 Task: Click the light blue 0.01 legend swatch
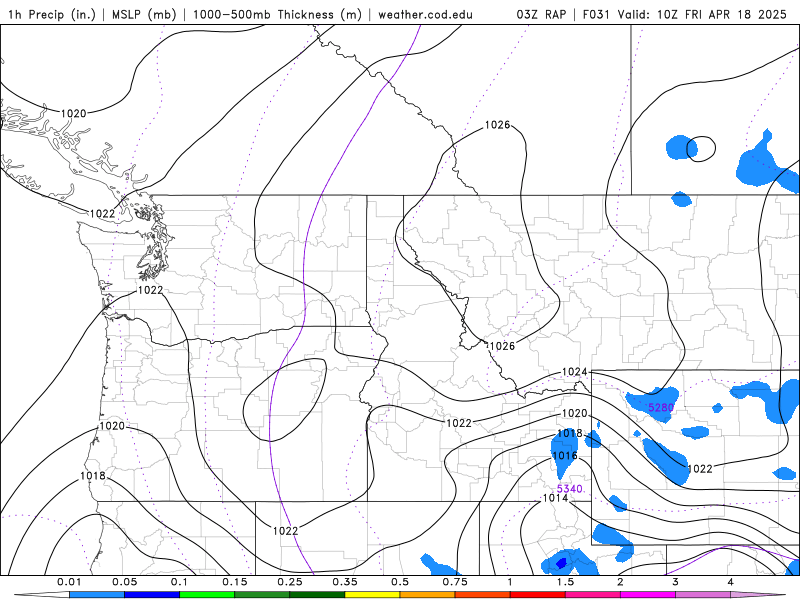[x=96, y=595]
